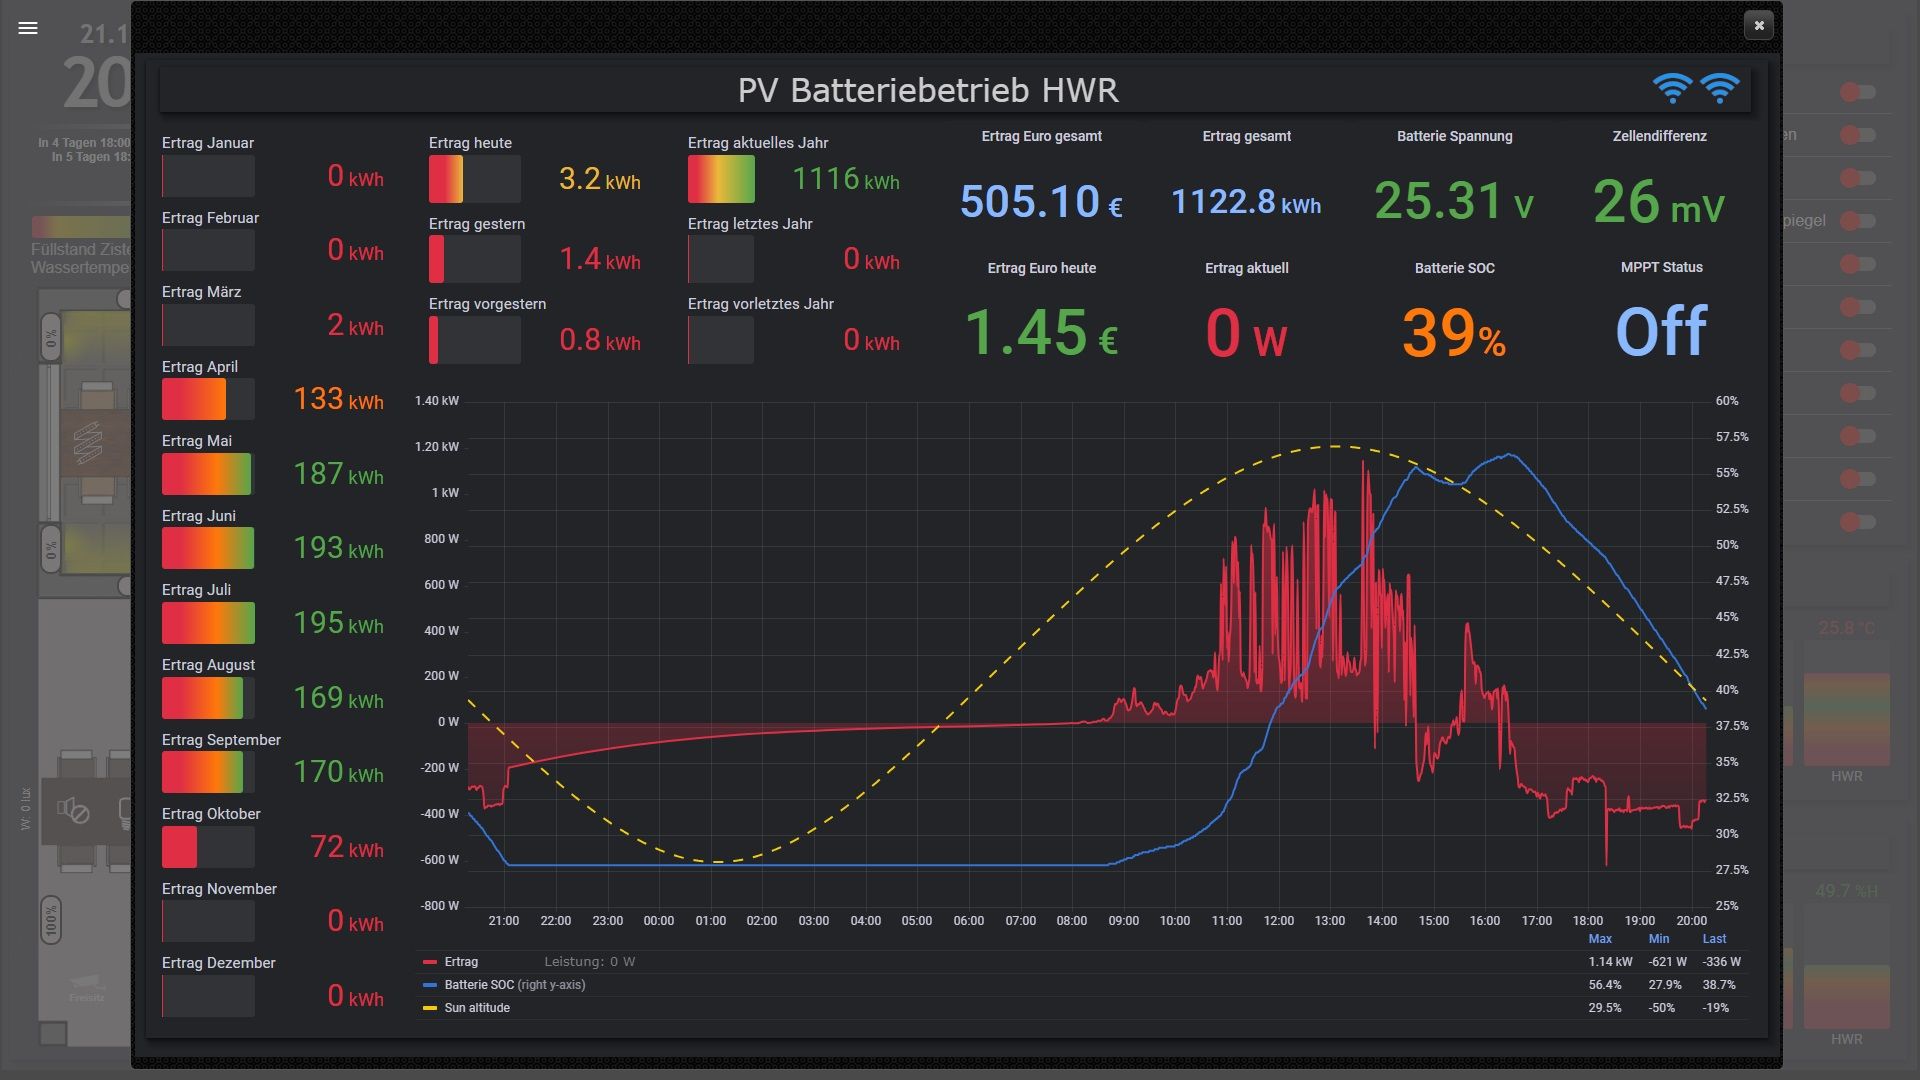Click the Ertrag Mai bar gauge

tap(208, 474)
